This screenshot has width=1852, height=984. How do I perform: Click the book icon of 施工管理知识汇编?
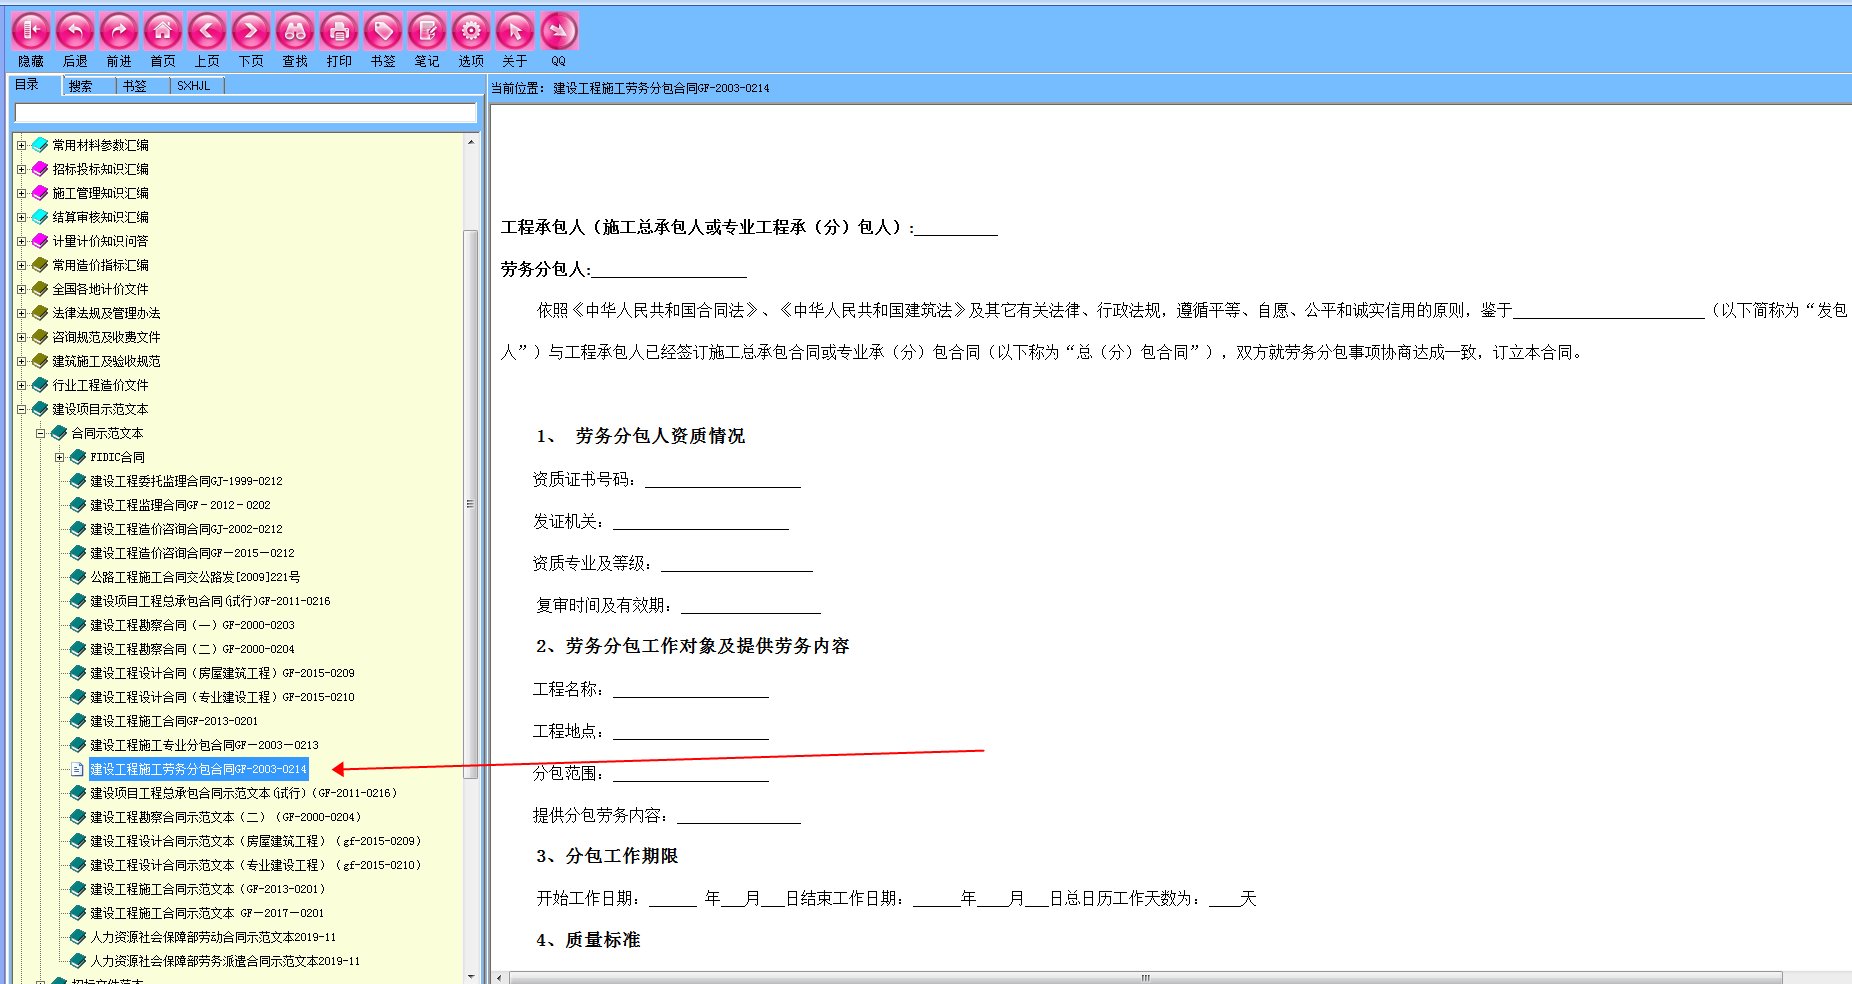40,193
